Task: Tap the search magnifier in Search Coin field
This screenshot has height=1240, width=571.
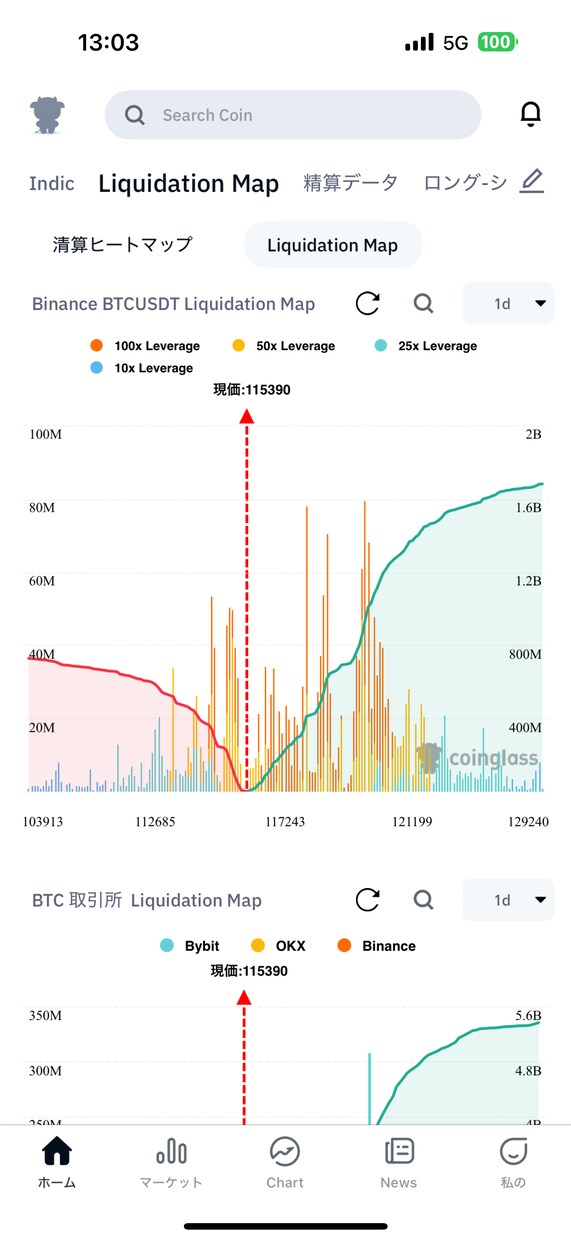Action: [135, 115]
